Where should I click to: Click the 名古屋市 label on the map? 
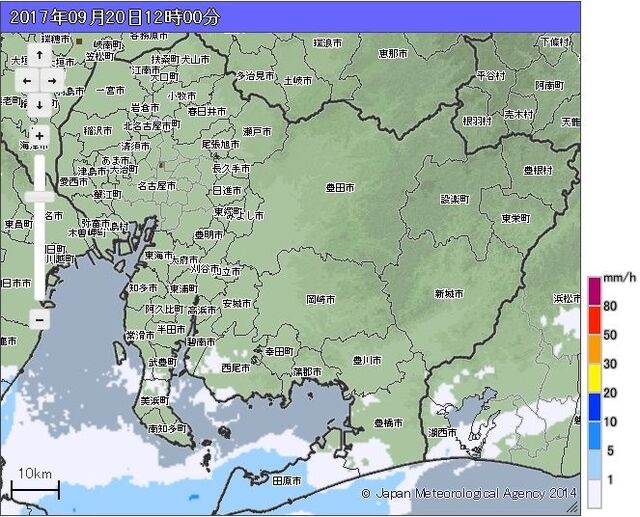(x=157, y=186)
